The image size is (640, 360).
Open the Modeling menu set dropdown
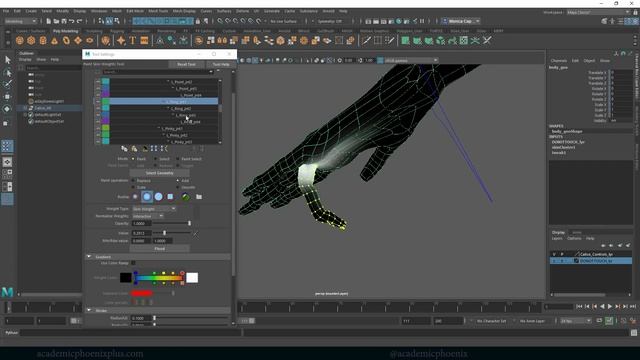20,21
